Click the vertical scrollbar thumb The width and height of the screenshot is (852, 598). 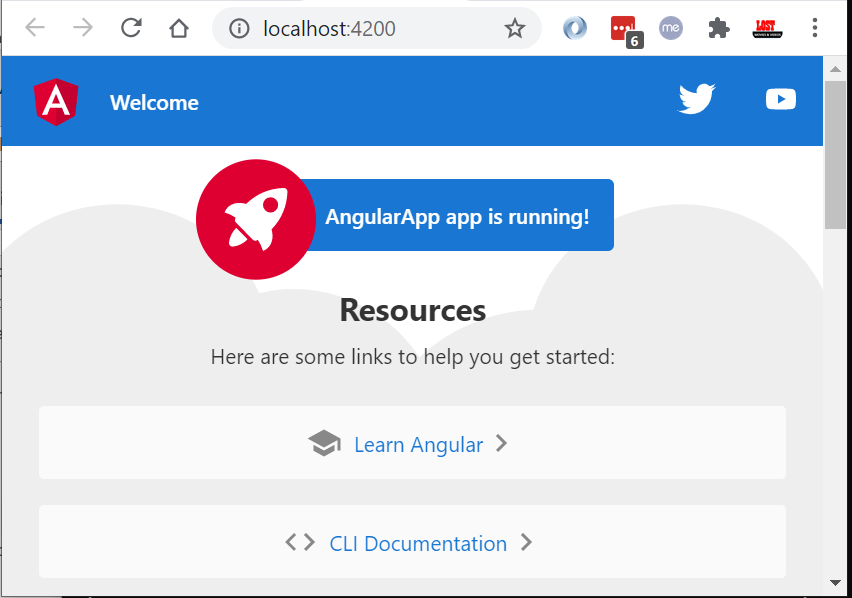[x=834, y=155]
